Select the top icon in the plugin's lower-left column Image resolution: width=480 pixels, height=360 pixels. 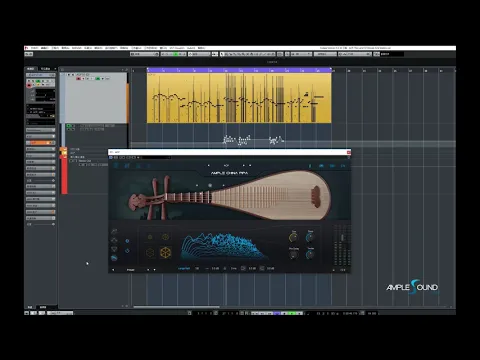point(114,231)
